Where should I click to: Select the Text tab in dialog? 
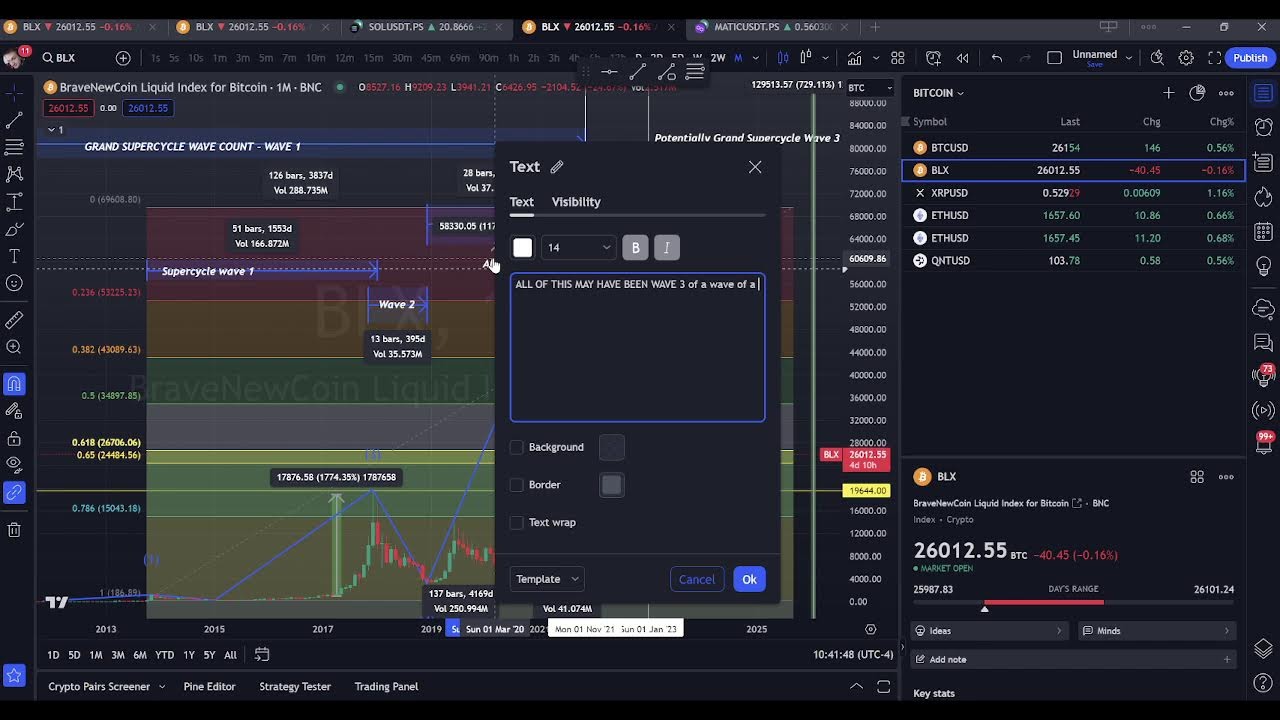pyautogui.click(x=522, y=202)
